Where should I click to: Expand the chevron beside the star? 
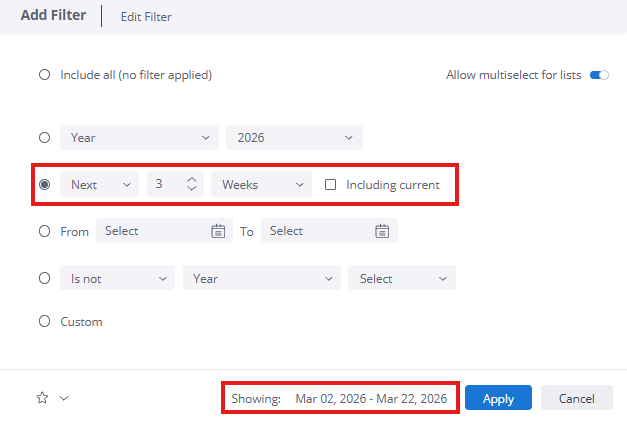(x=64, y=398)
